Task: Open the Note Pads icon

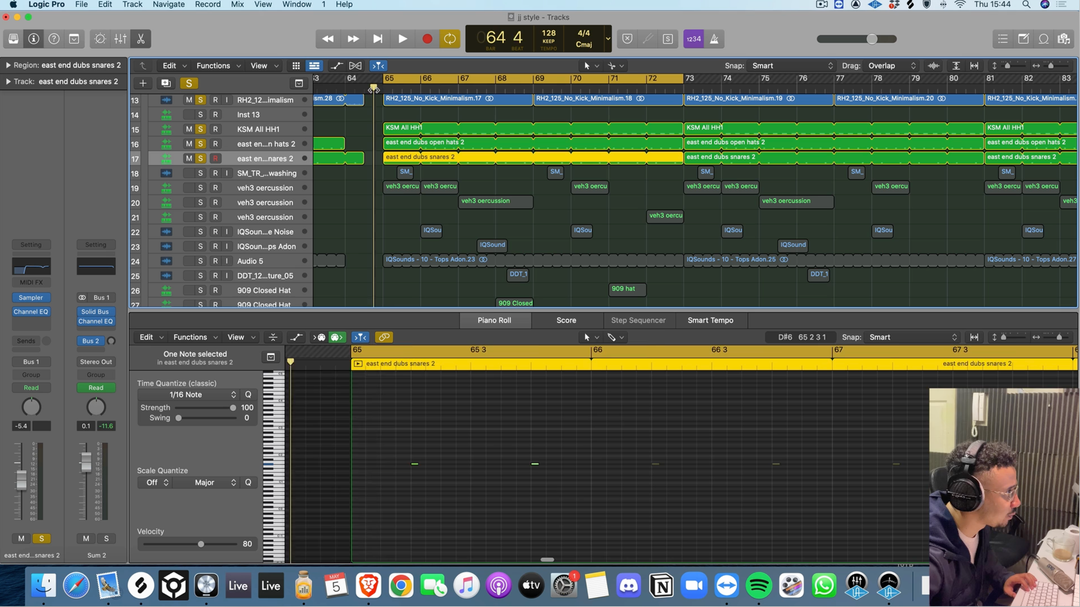Action: [x=1023, y=39]
